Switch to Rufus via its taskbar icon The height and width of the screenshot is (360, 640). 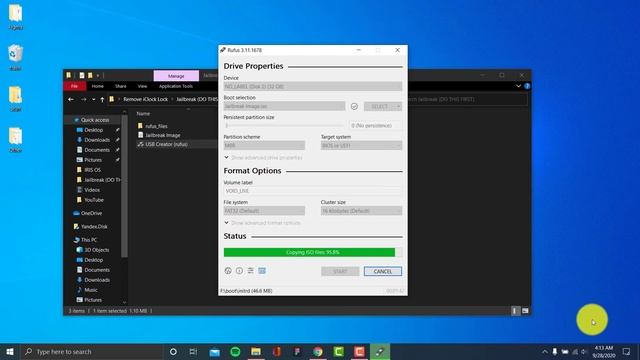click(380, 351)
